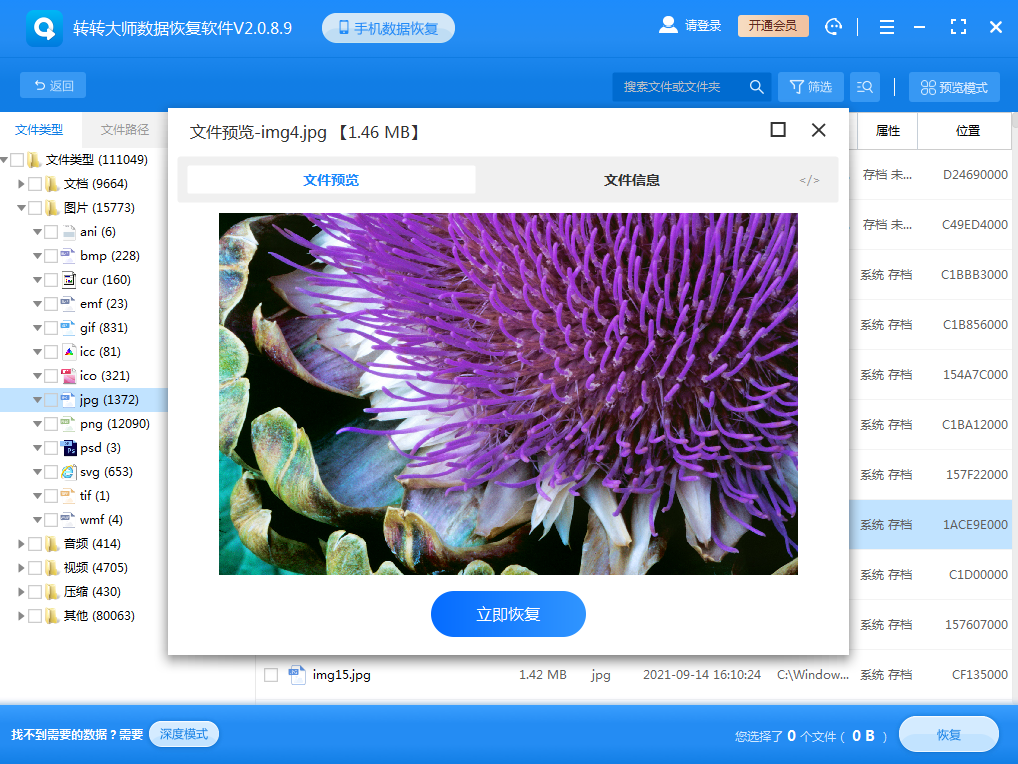The image size is (1018, 764).
Task: Click the list search toggle icon
Action: 865,87
